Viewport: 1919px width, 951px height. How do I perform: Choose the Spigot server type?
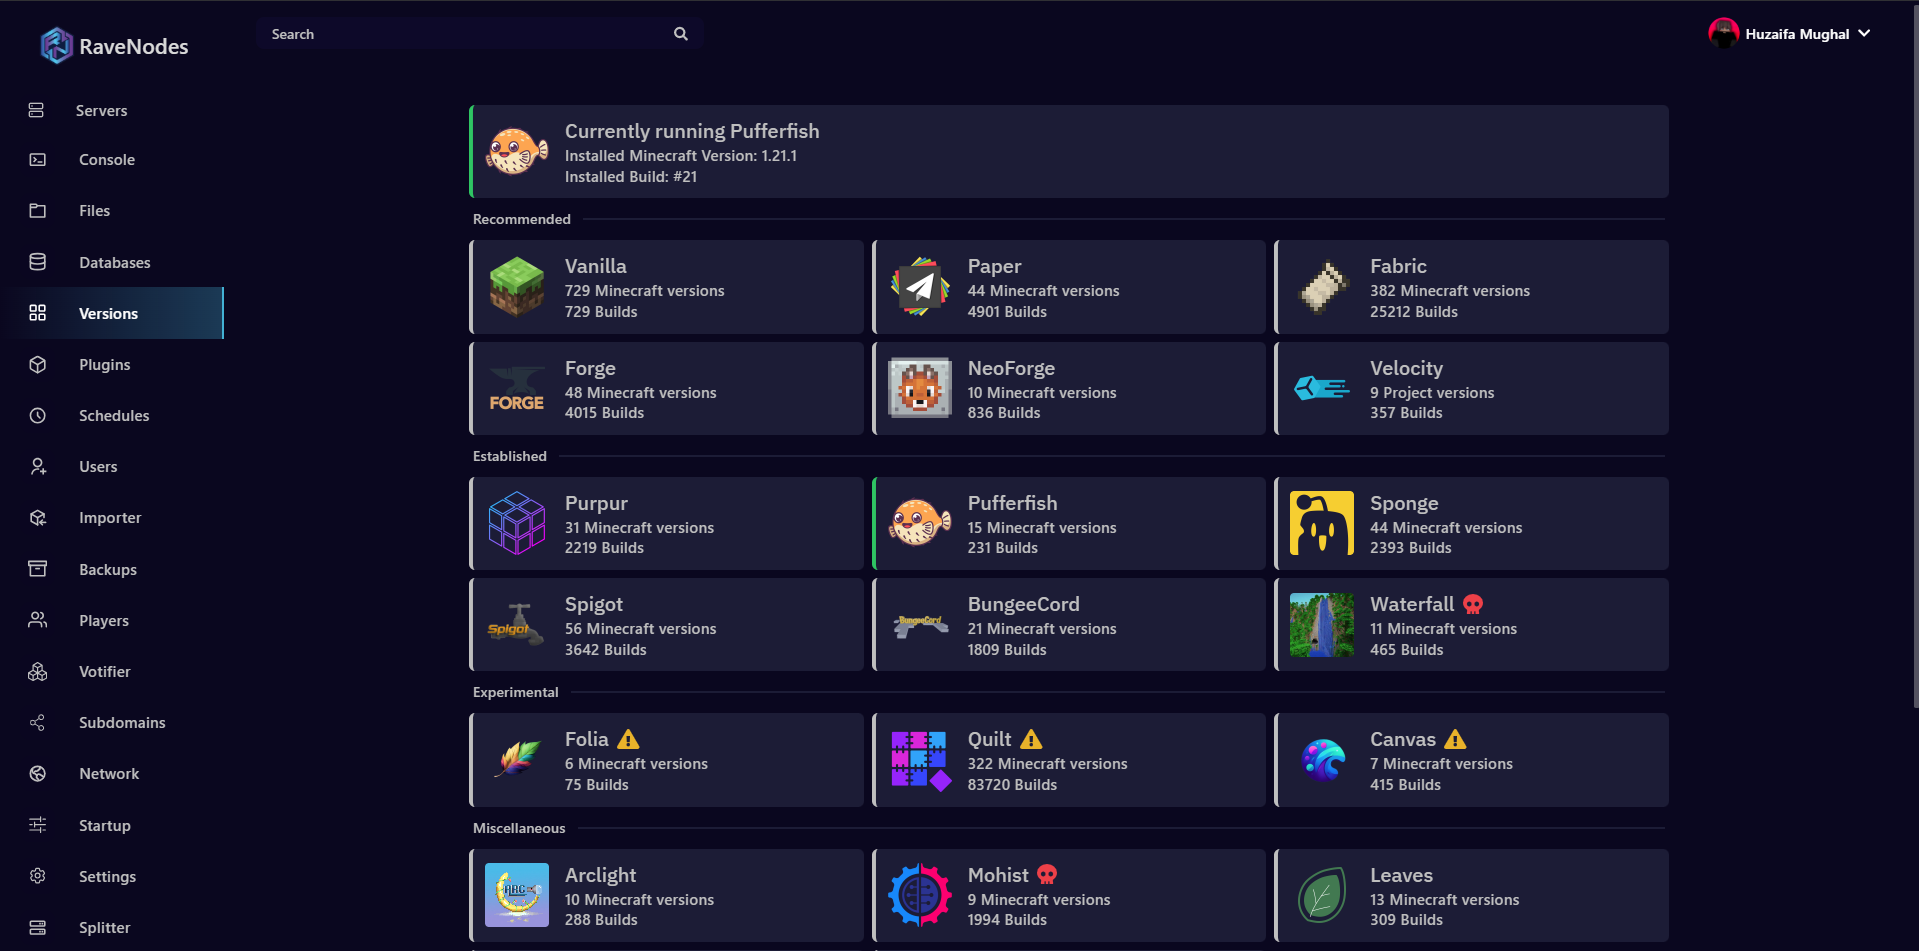tap(666, 625)
